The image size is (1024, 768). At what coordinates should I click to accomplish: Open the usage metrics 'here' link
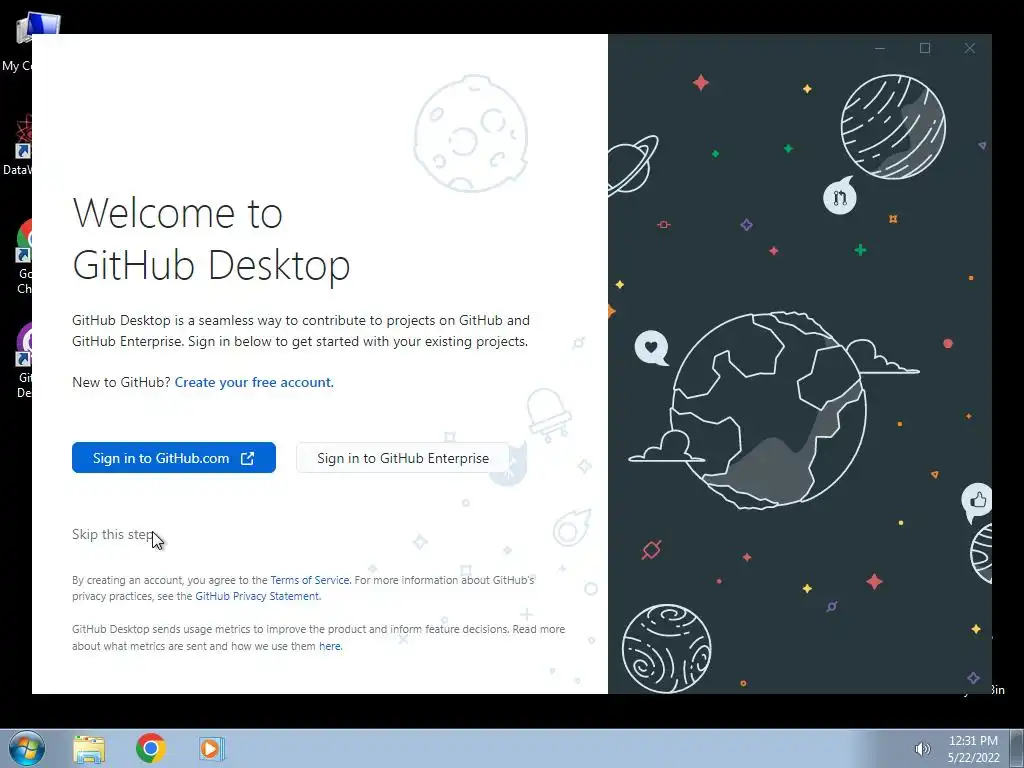click(330, 646)
